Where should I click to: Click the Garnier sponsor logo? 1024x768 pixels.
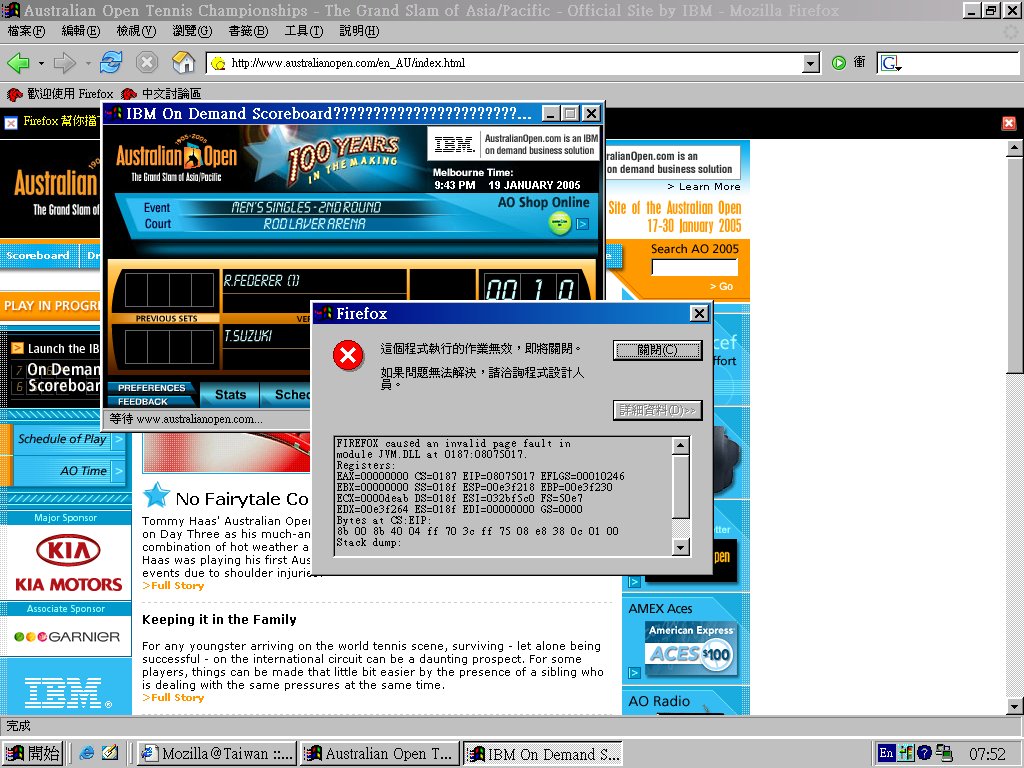coord(67,637)
